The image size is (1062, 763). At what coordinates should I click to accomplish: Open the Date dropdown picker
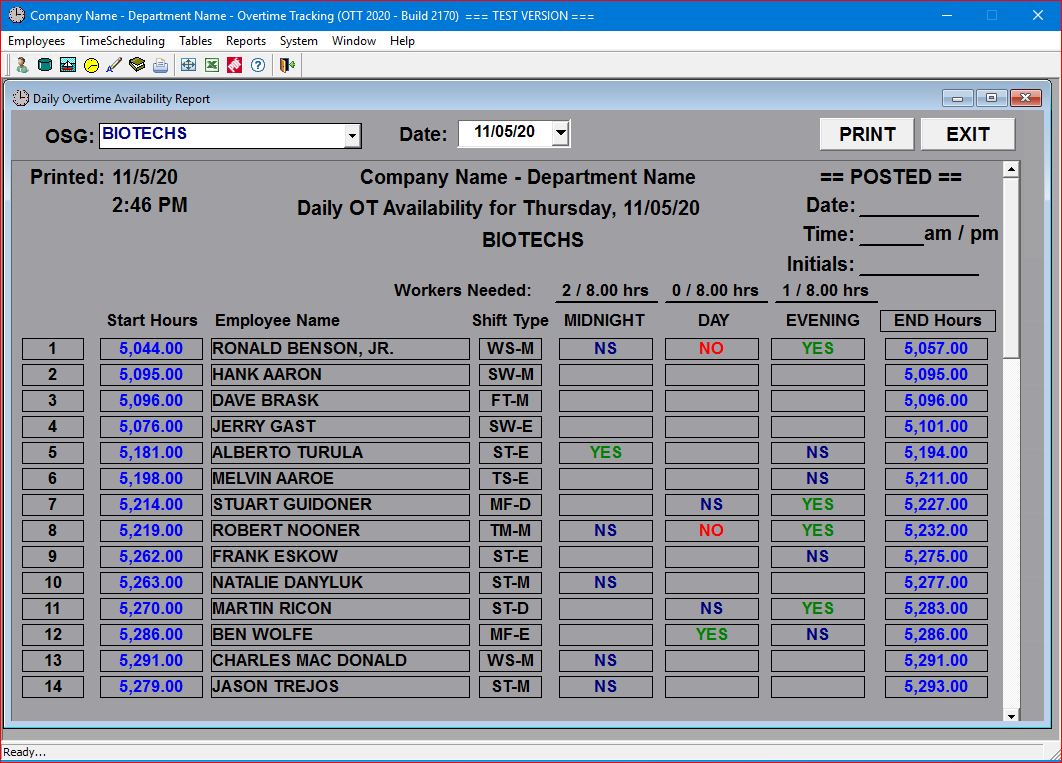click(560, 133)
